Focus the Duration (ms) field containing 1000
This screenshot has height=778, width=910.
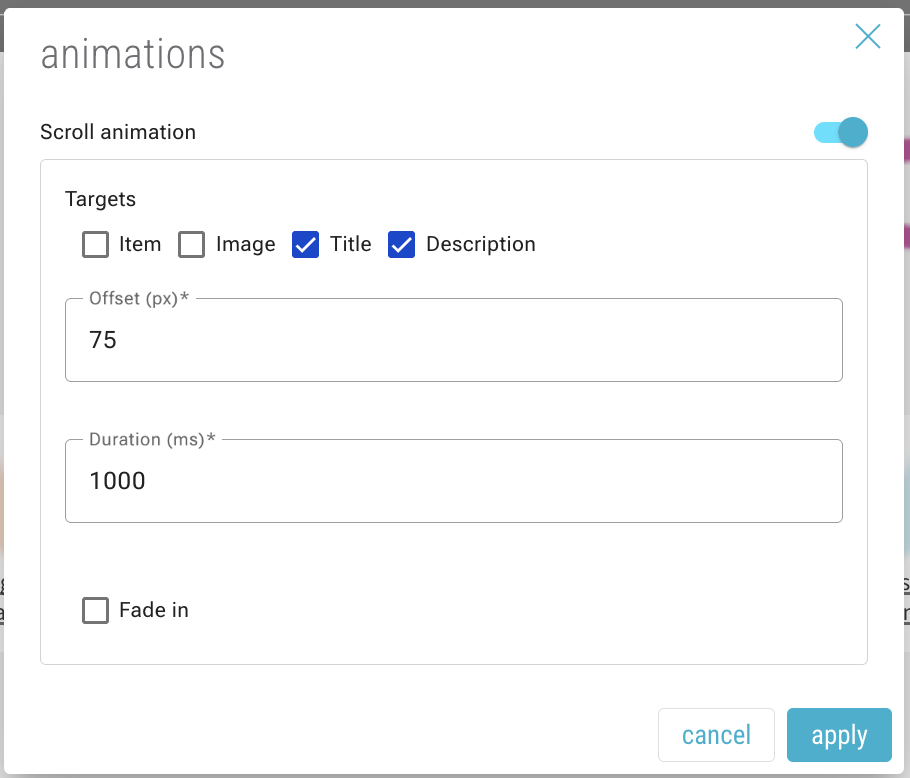click(x=453, y=482)
